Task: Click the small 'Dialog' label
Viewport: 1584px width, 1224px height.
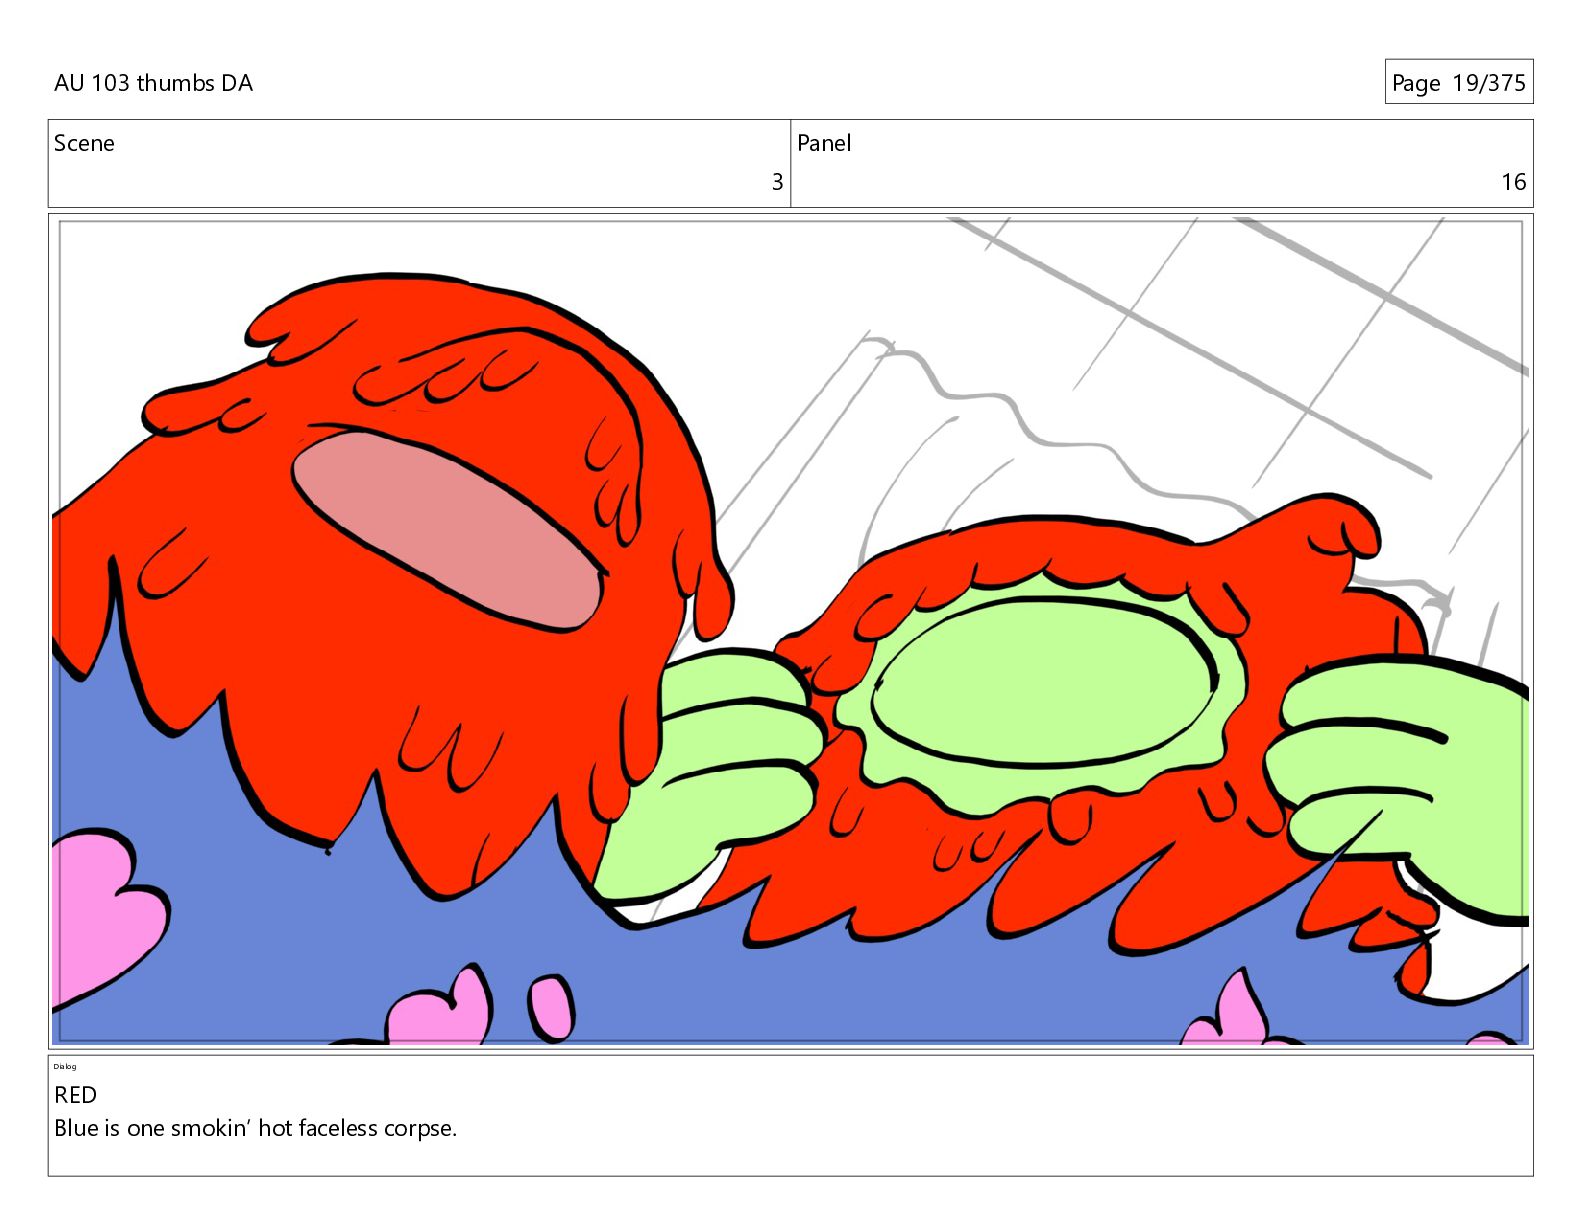Action: click(x=65, y=1066)
